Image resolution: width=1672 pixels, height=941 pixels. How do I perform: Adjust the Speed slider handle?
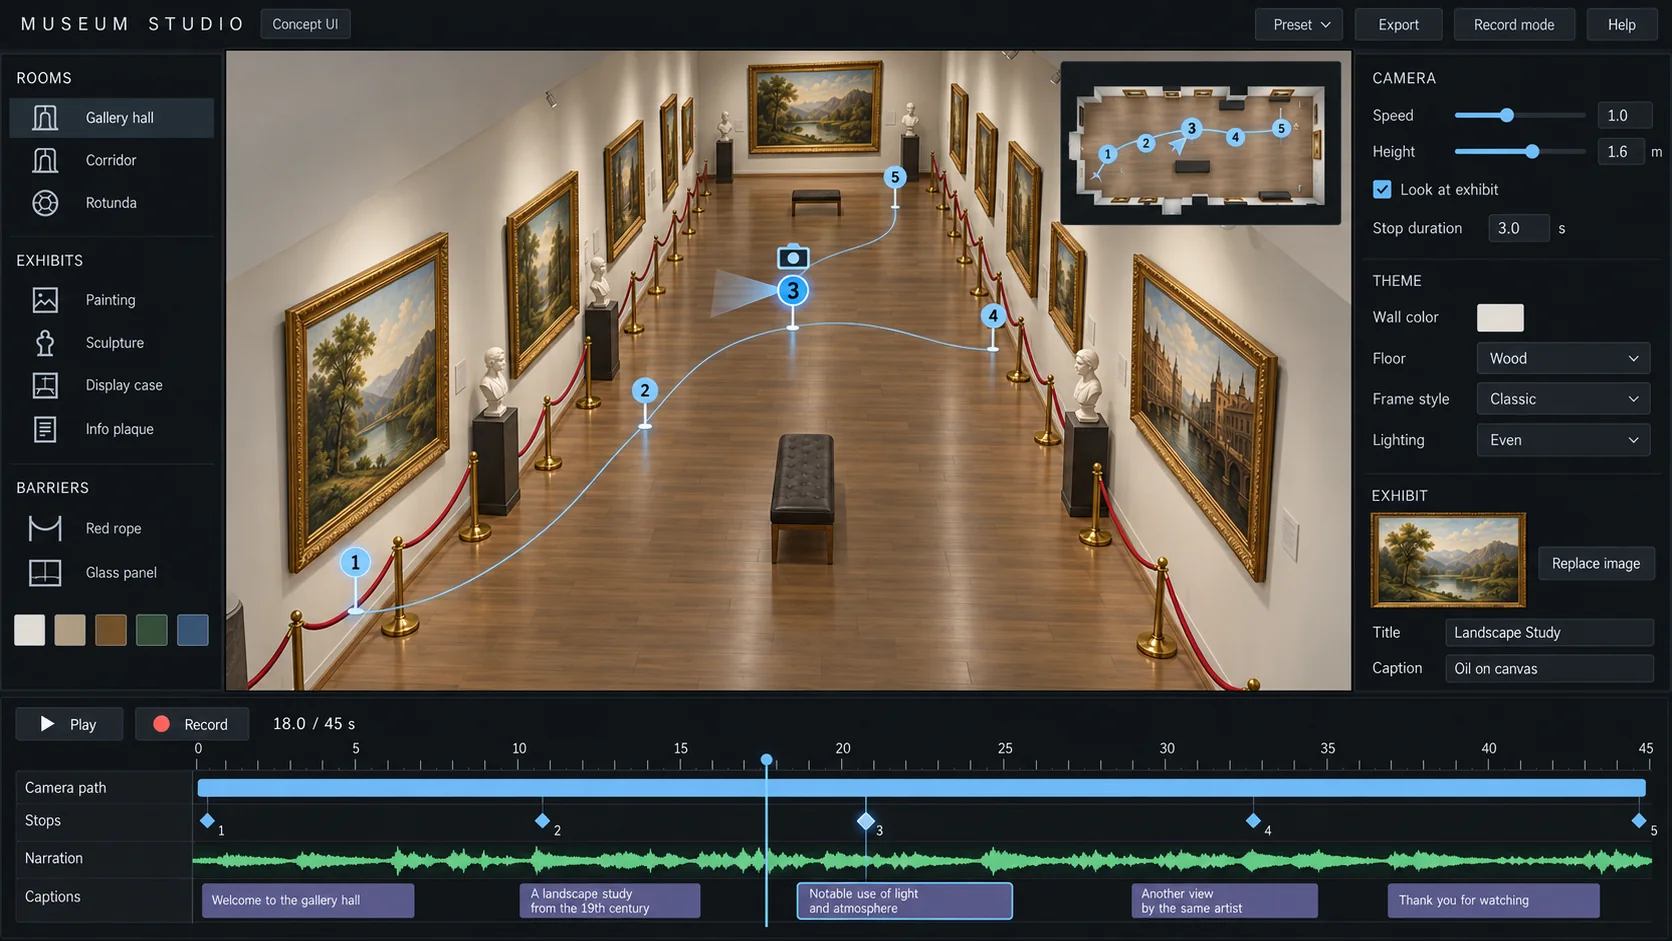[1506, 115]
